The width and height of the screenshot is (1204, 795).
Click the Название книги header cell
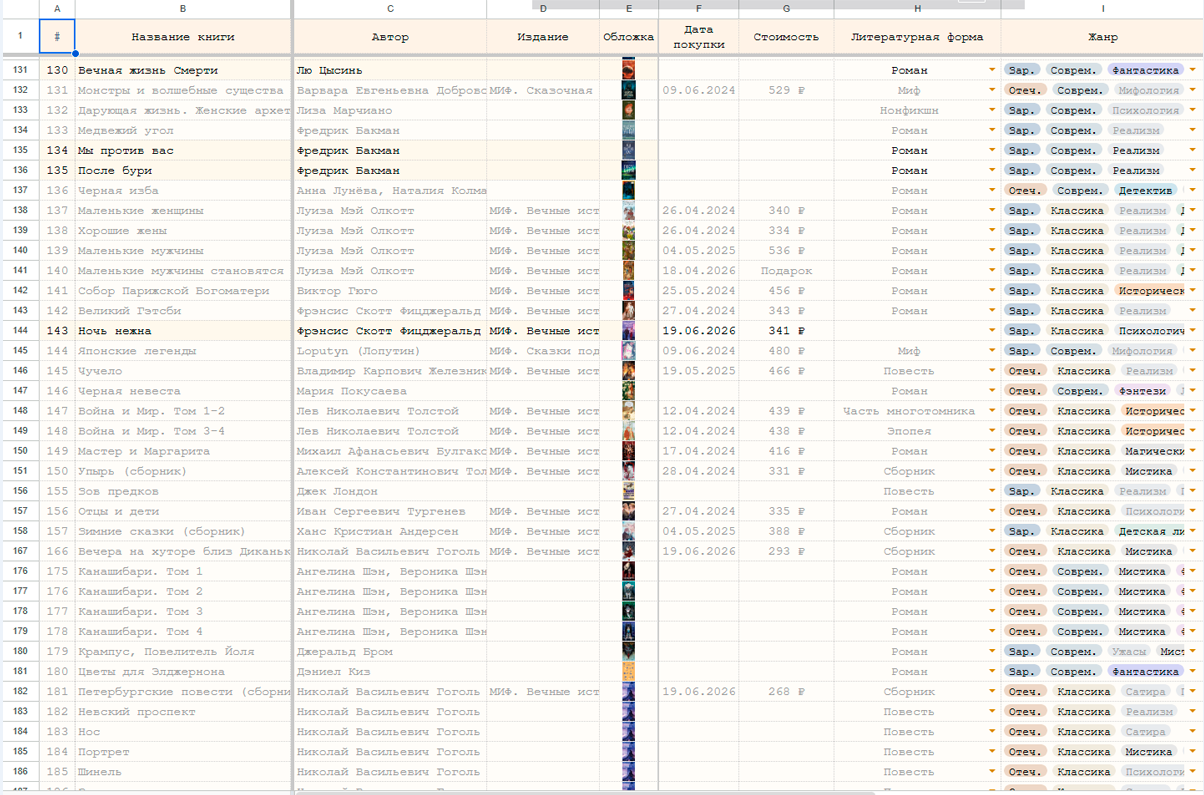coord(183,37)
